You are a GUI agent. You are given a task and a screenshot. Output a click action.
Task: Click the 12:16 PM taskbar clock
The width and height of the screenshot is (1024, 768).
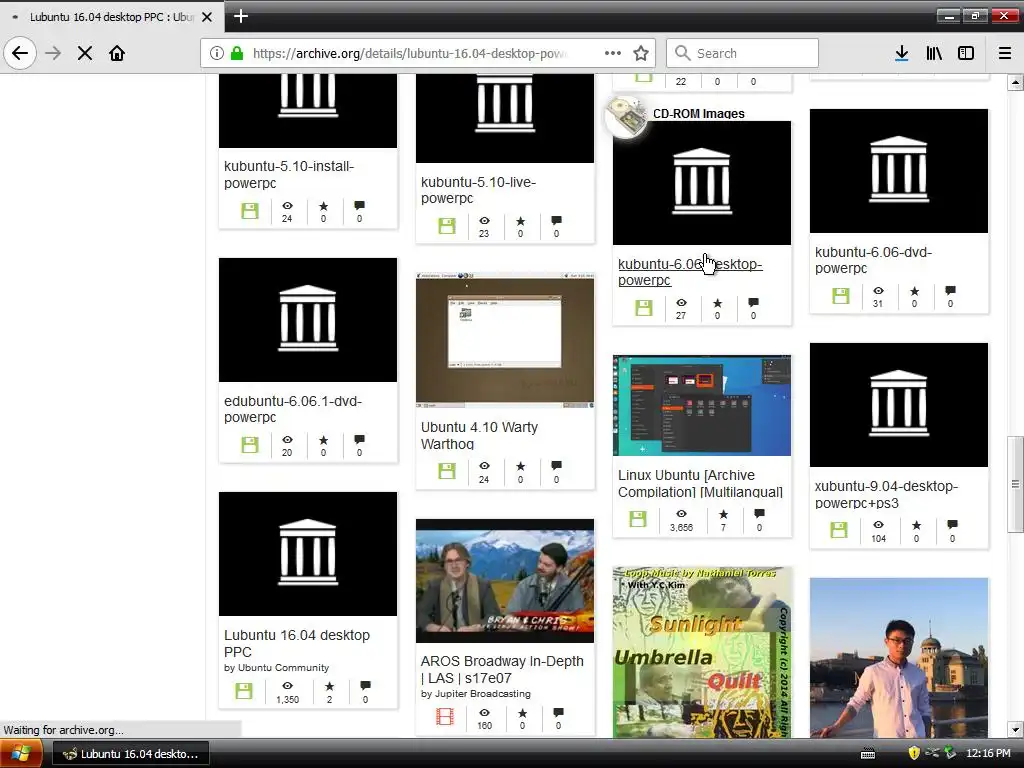[989, 754]
